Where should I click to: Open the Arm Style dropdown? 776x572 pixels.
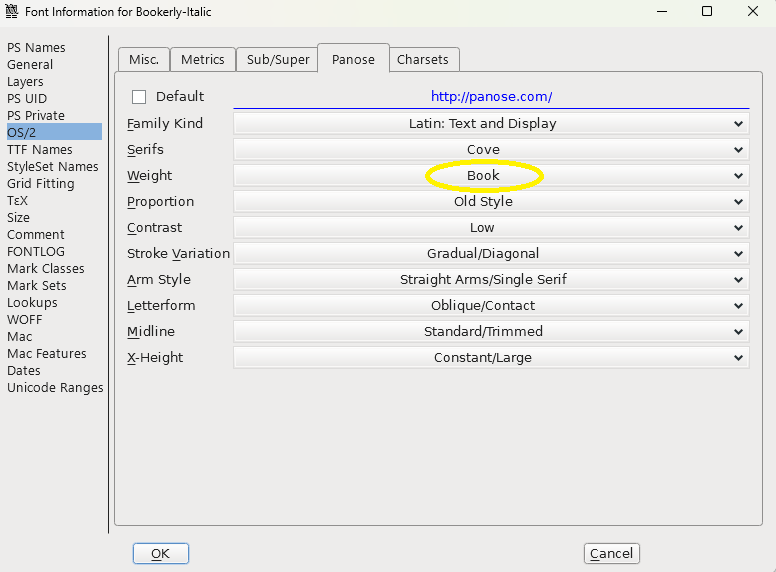[491, 280]
